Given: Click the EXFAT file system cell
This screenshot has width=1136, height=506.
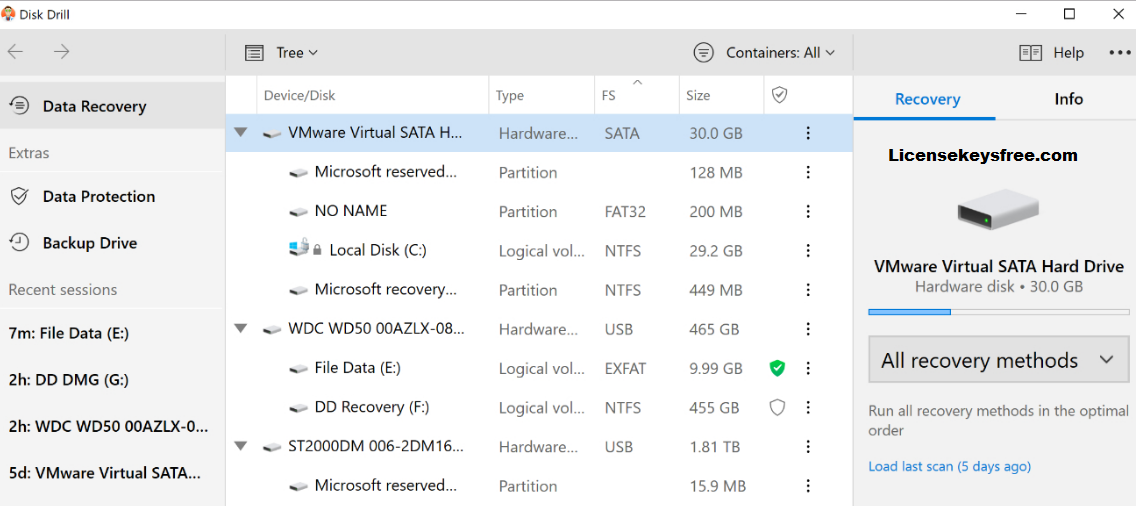Looking at the screenshot, I should [x=625, y=368].
